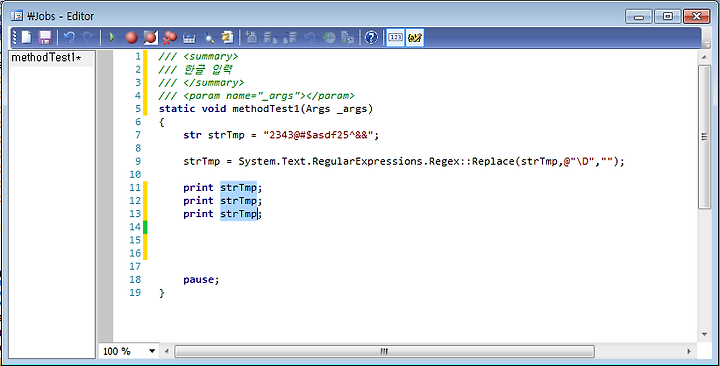Open the Scripts icon in toolbar
The width and height of the screenshot is (720, 366).
click(228, 37)
